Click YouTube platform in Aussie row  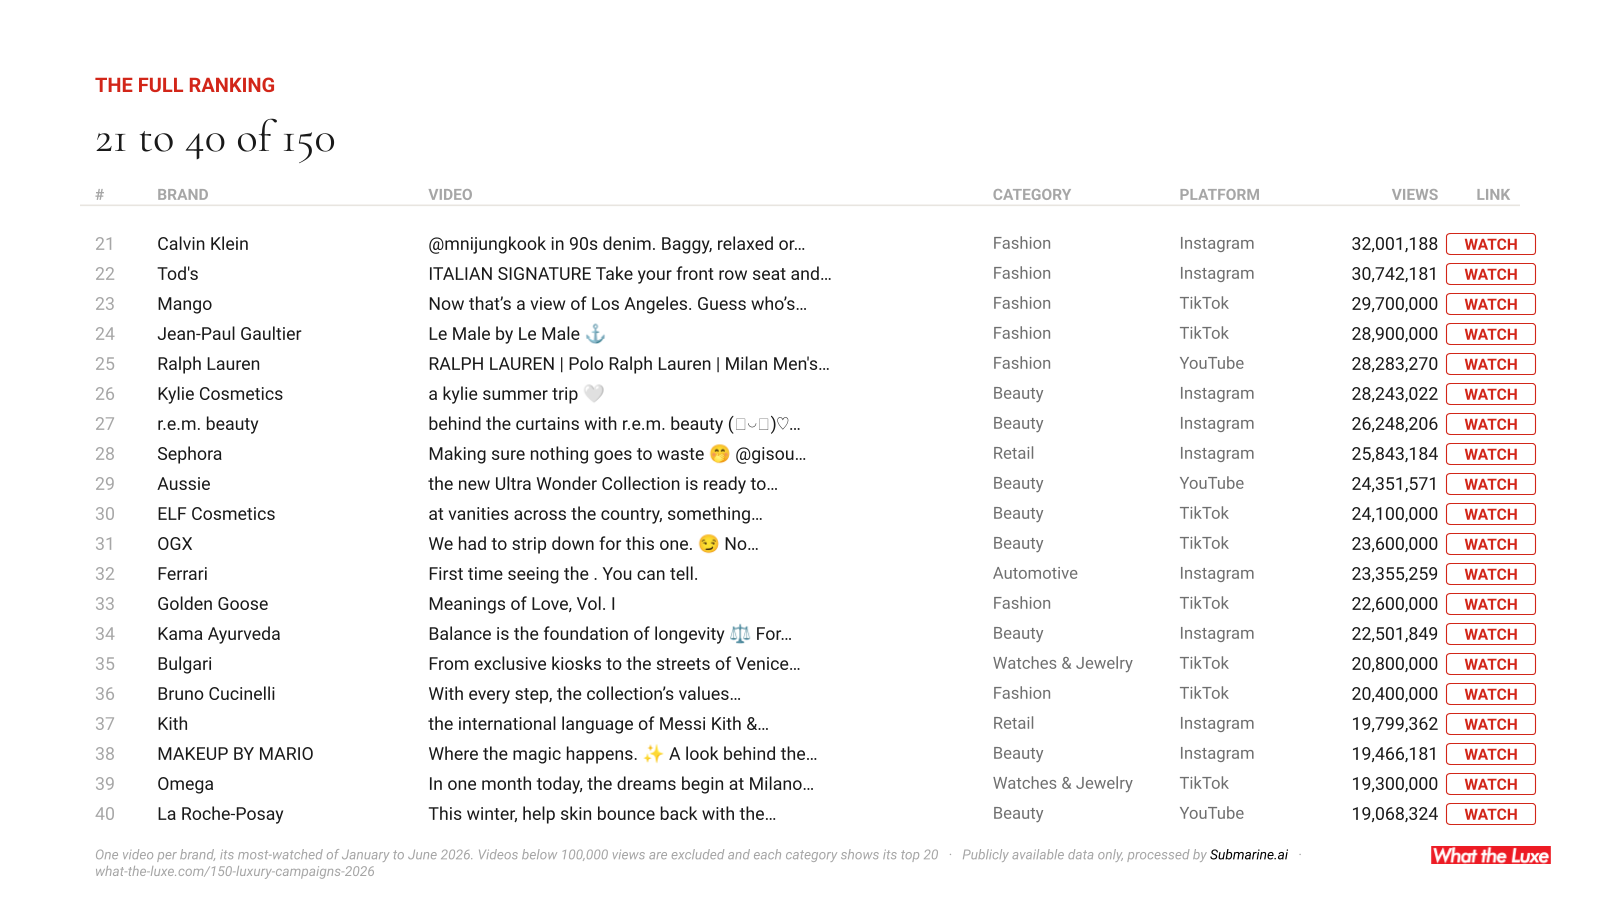pos(1211,483)
